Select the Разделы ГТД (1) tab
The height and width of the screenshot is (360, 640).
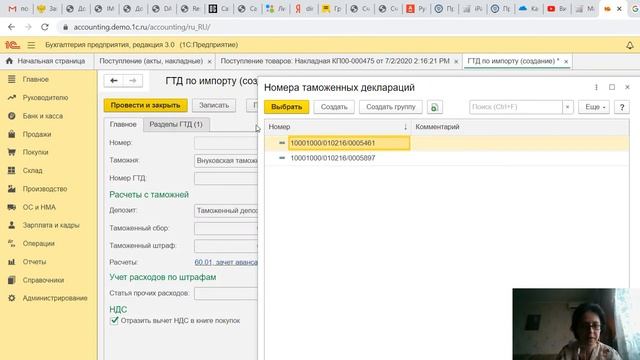pyautogui.click(x=176, y=124)
